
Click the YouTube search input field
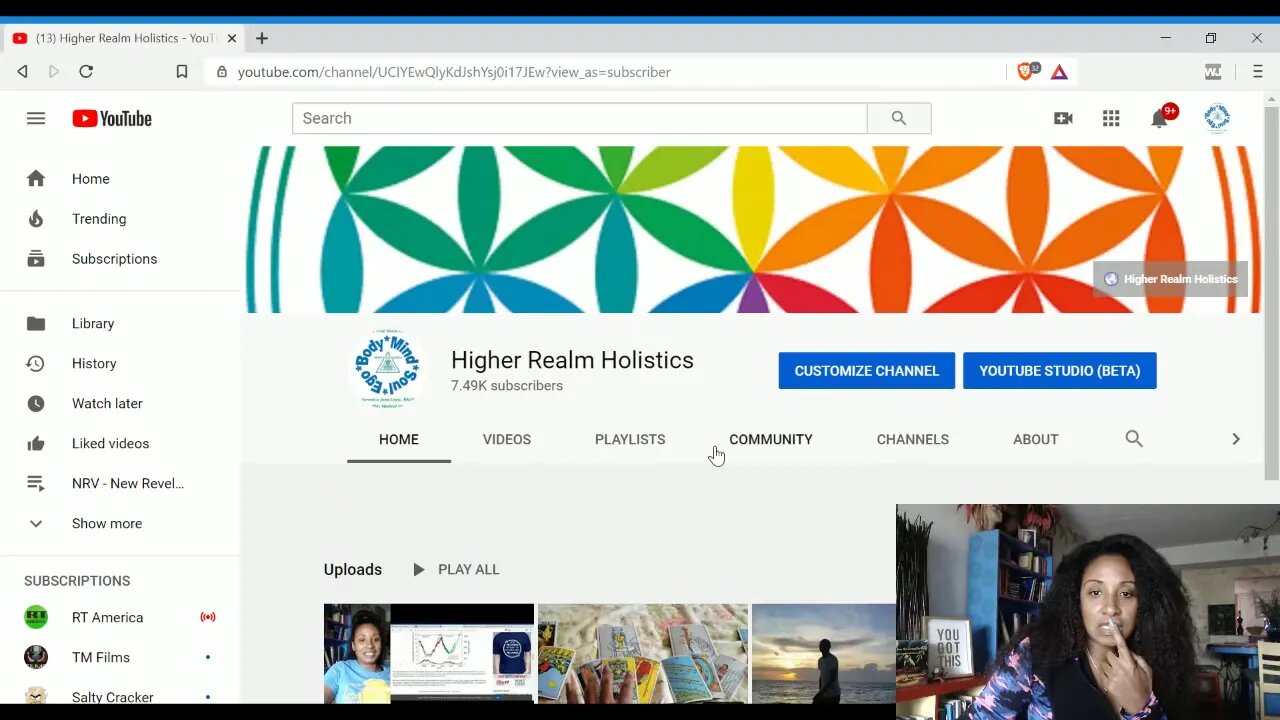point(580,118)
